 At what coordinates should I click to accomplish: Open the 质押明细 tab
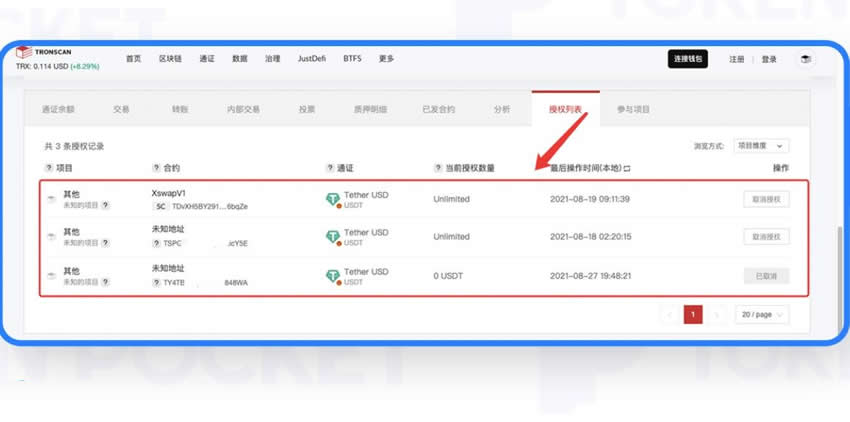click(x=370, y=109)
